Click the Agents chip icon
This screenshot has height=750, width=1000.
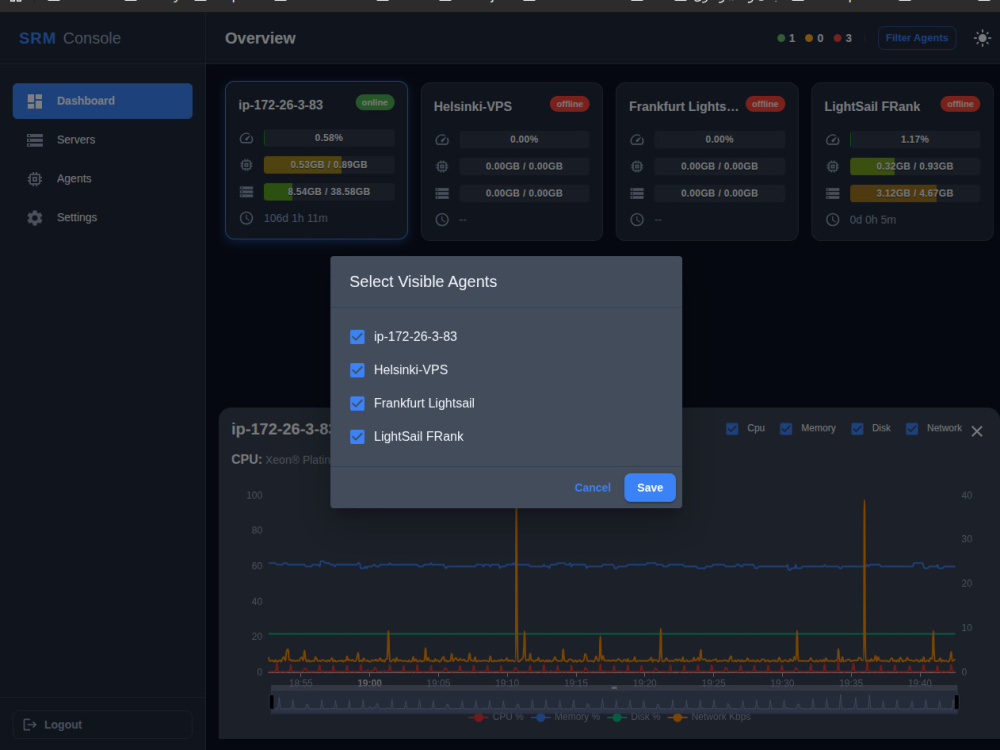35,179
